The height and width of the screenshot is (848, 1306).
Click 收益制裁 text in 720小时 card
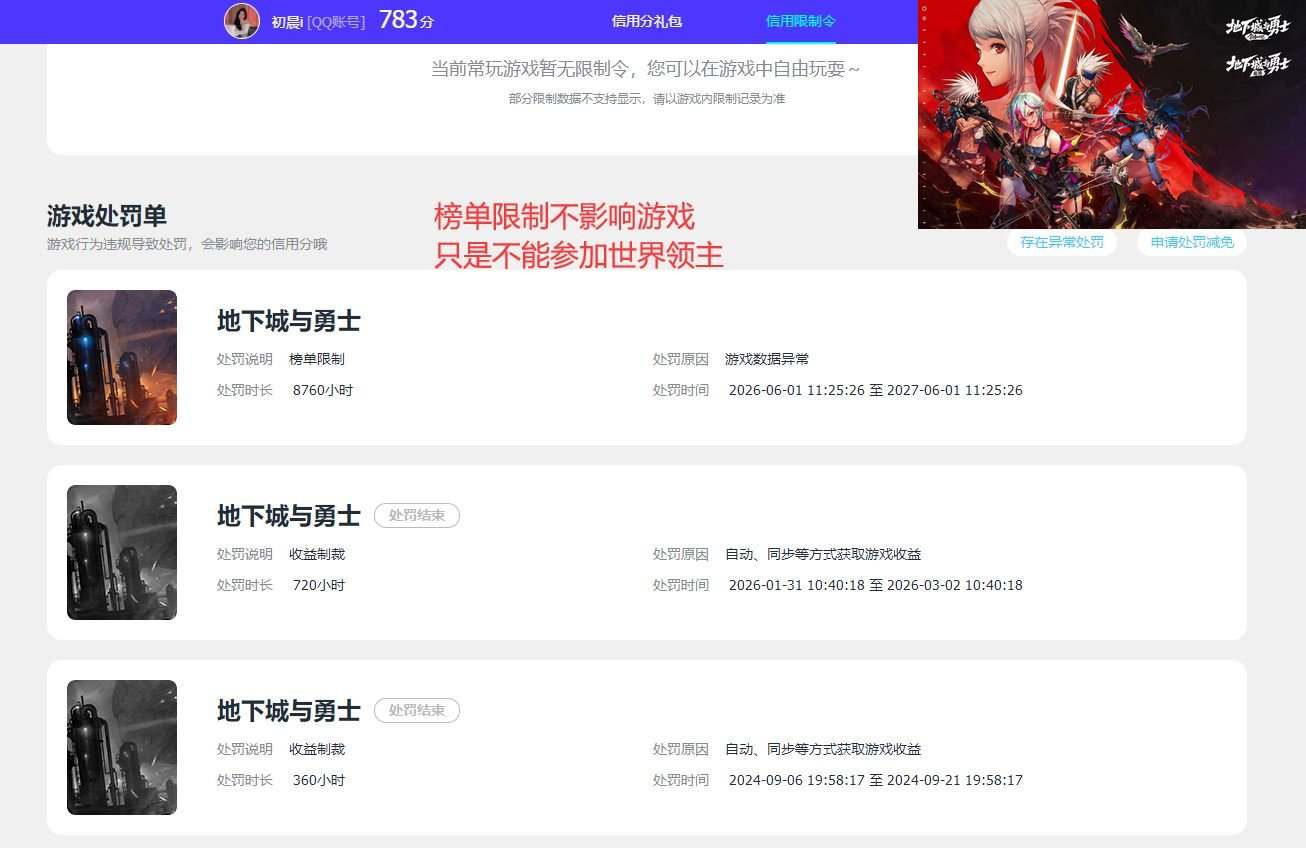[x=317, y=554]
